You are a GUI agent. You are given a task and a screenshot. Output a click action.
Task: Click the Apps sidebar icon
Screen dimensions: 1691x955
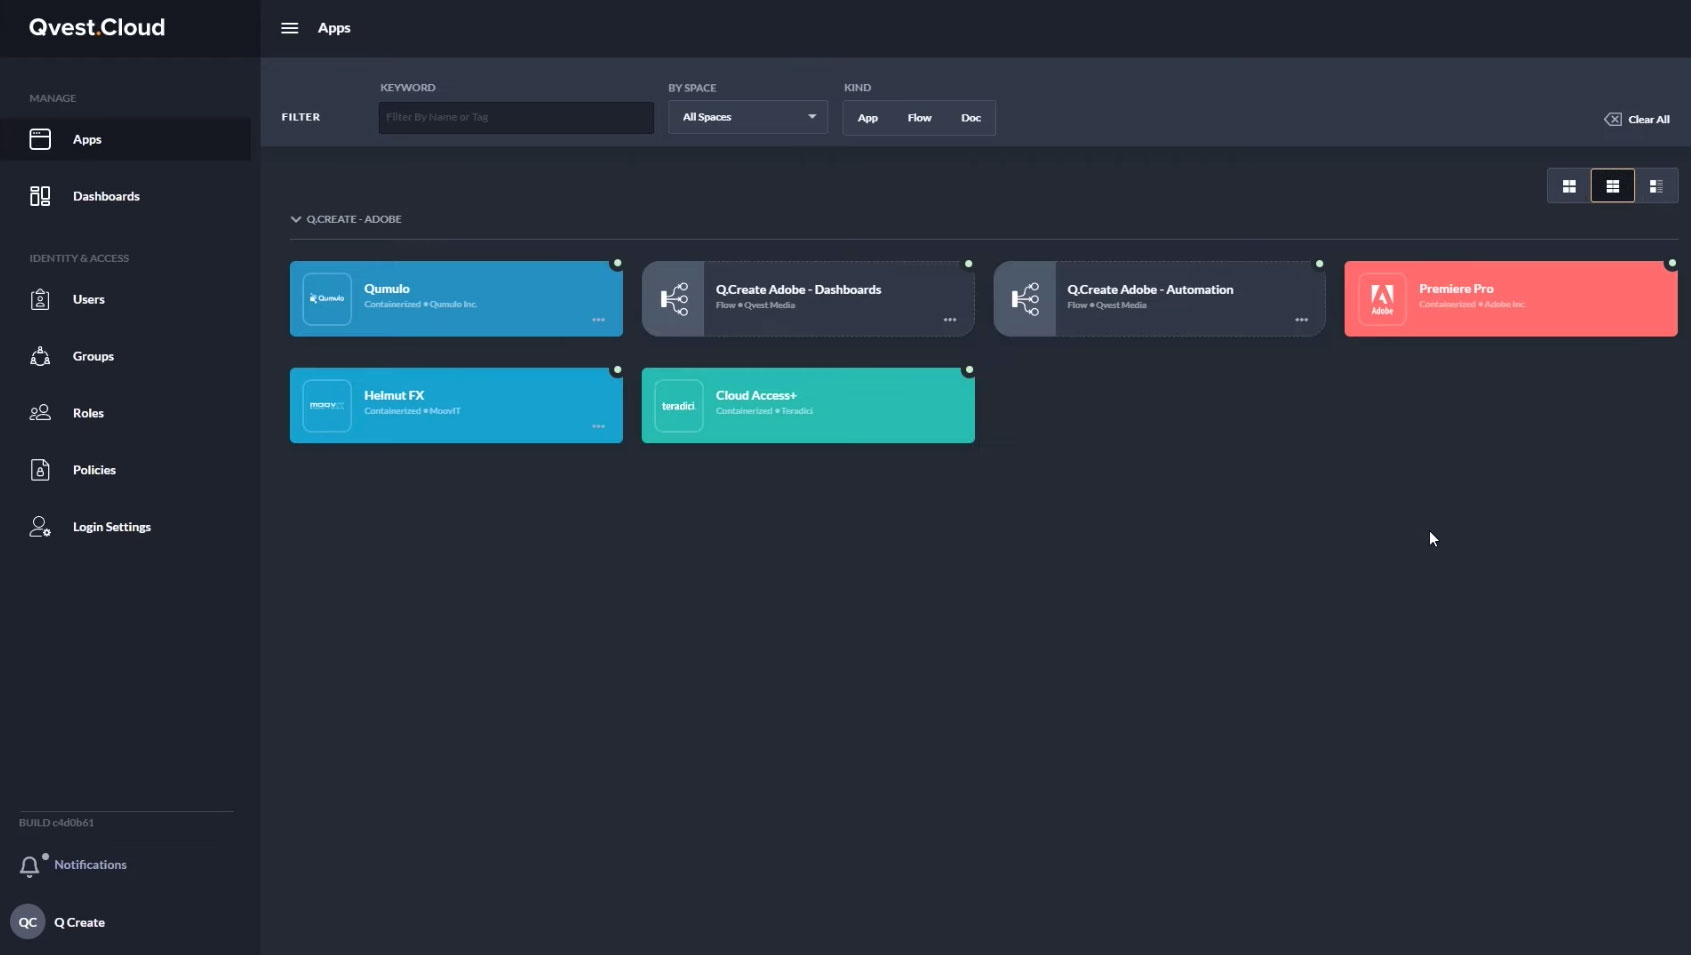[40, 139]
